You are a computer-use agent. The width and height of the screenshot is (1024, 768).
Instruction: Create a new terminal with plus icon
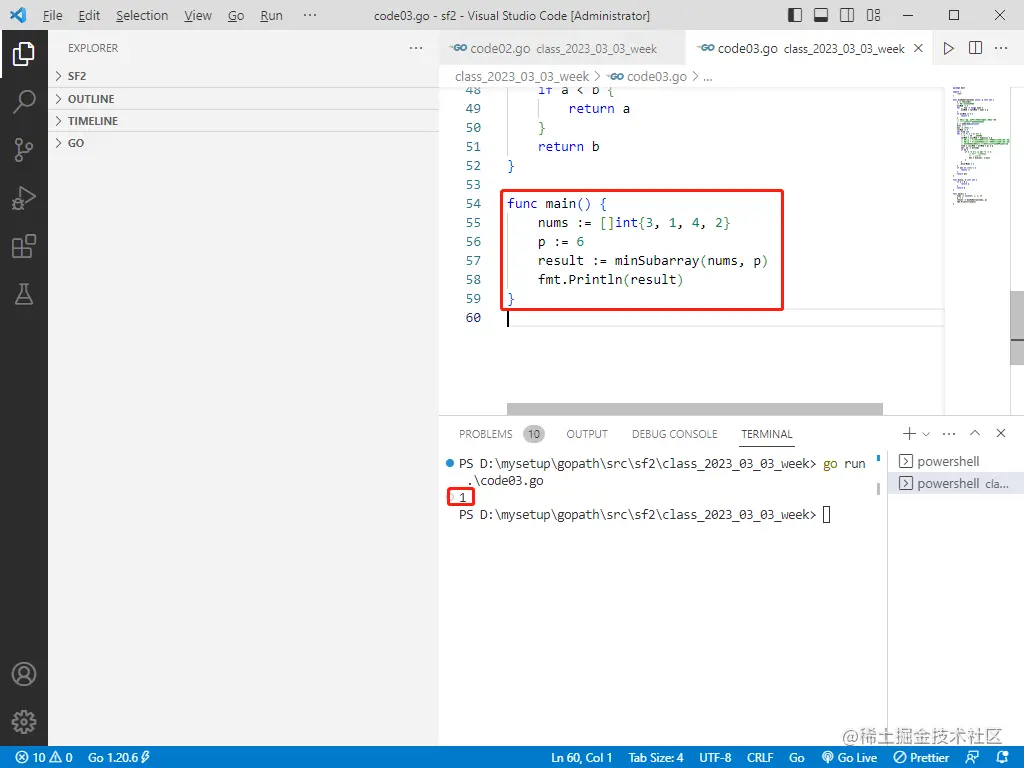pos(908,434)
